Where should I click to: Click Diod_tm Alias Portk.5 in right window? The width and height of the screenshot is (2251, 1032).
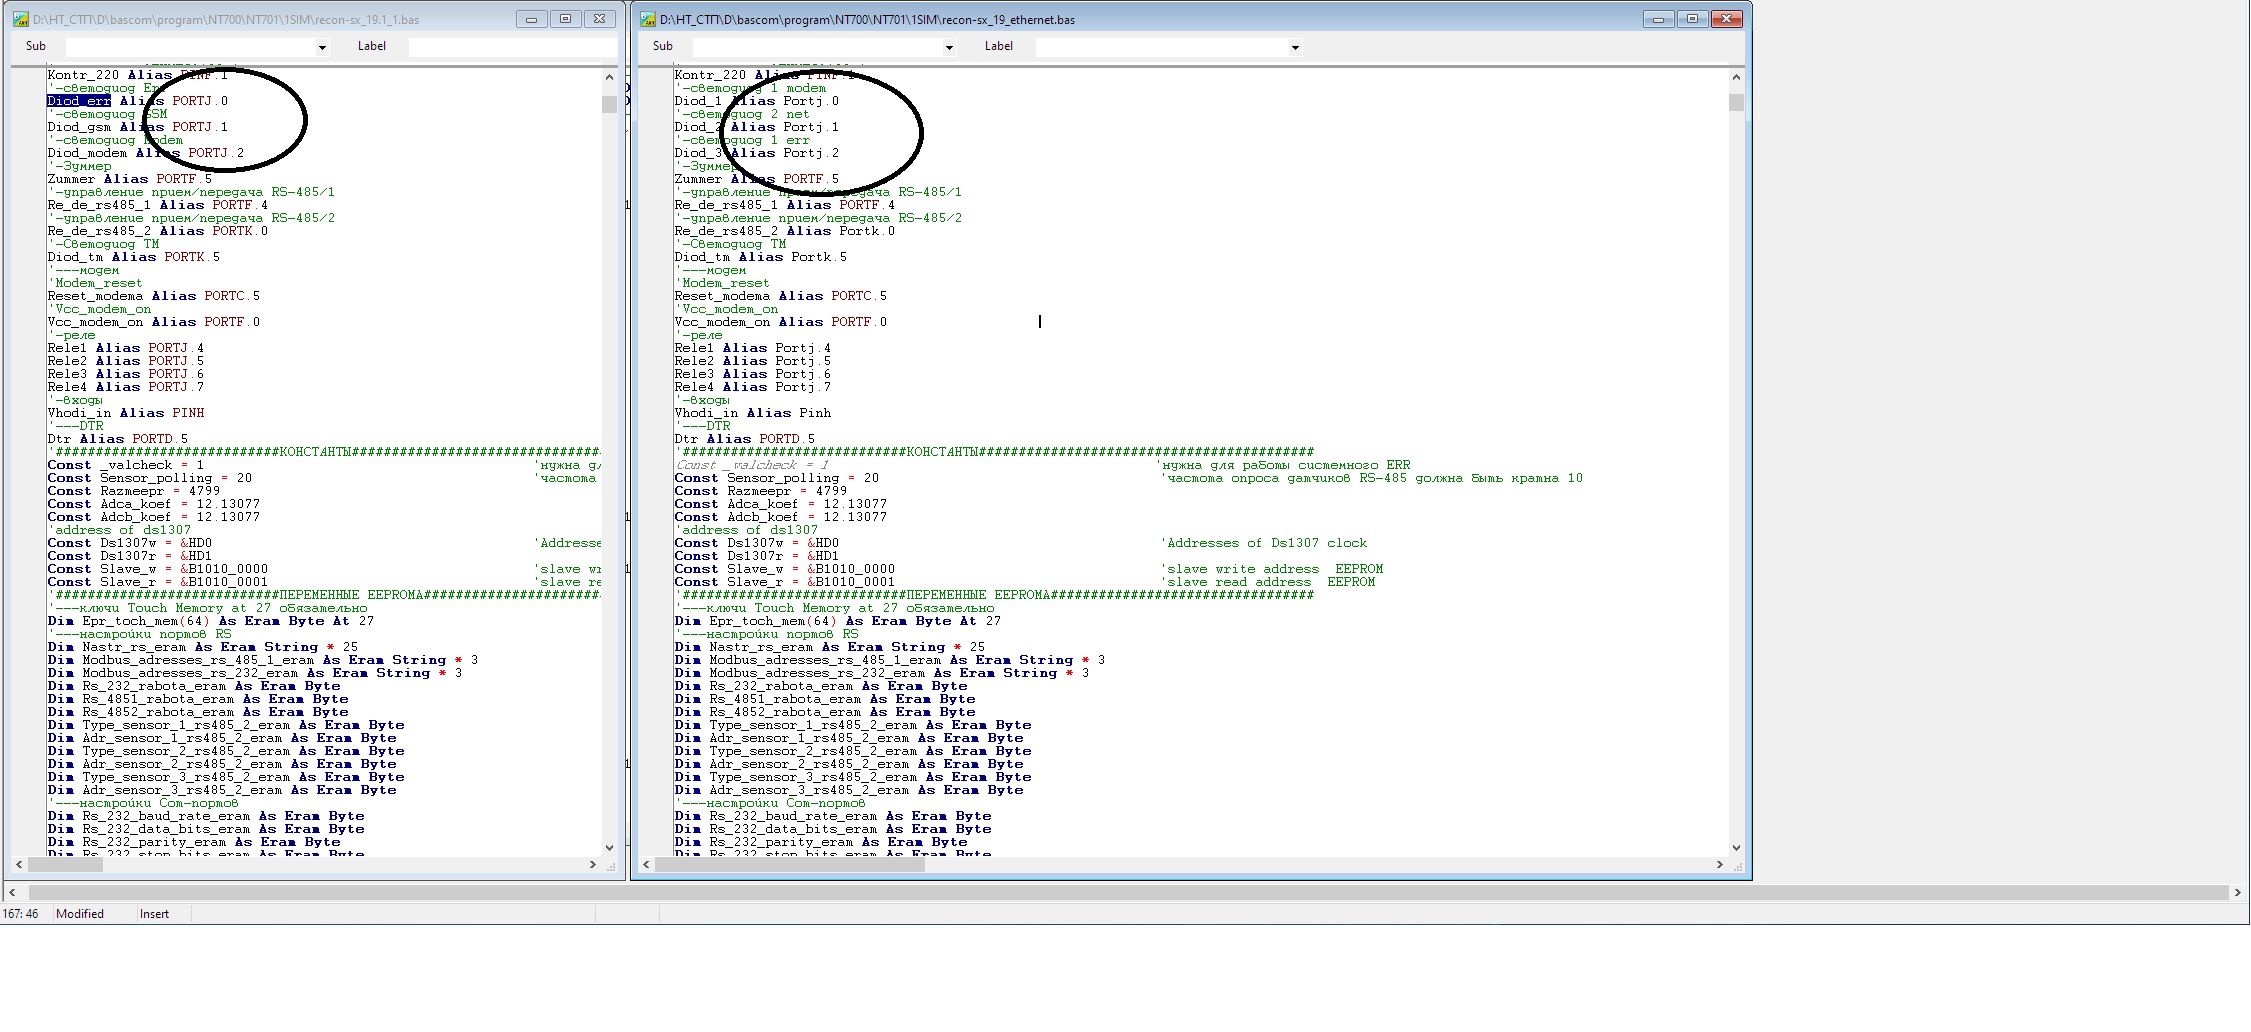761,257
